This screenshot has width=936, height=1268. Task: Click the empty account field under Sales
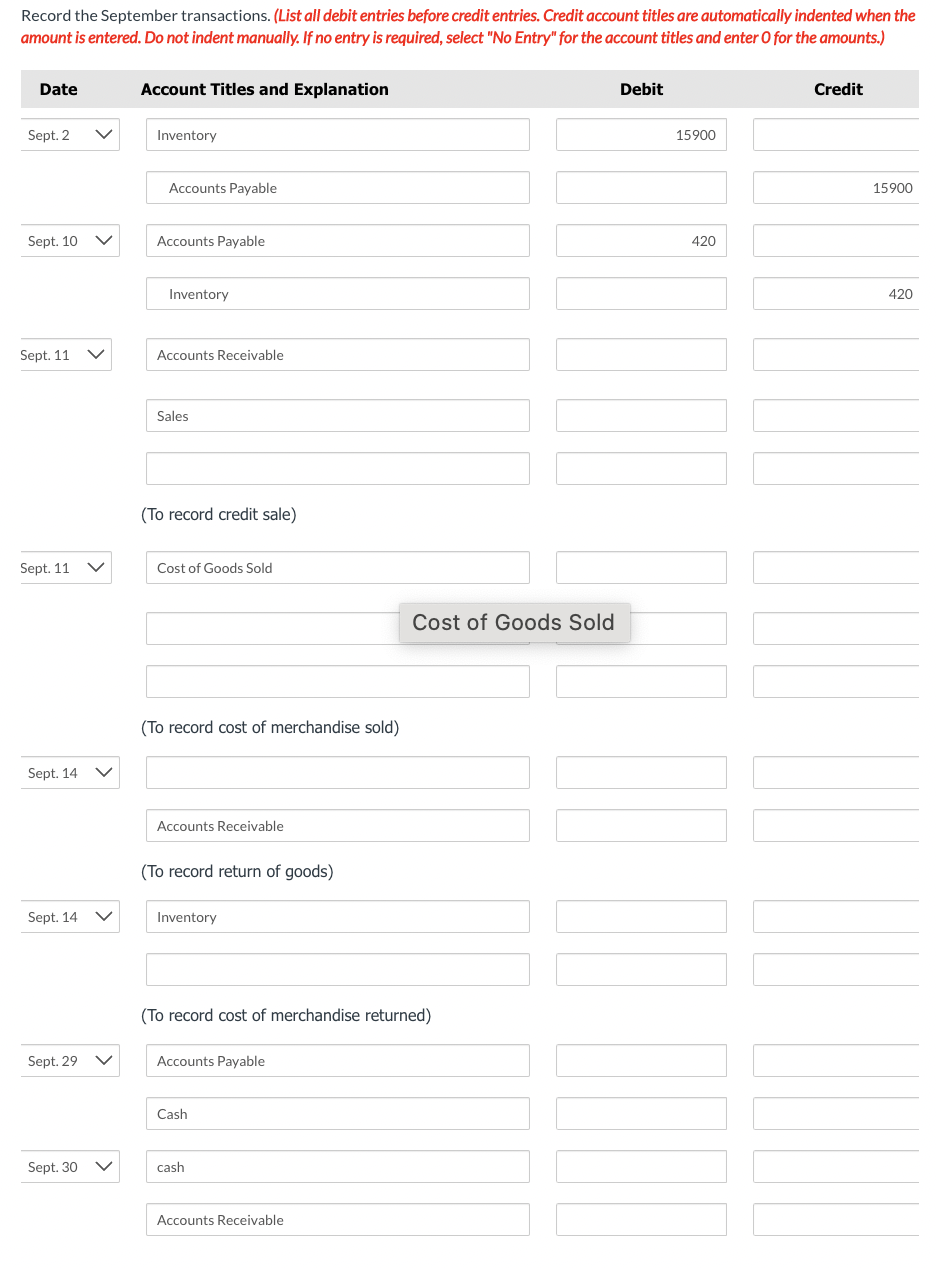[338, 469]
